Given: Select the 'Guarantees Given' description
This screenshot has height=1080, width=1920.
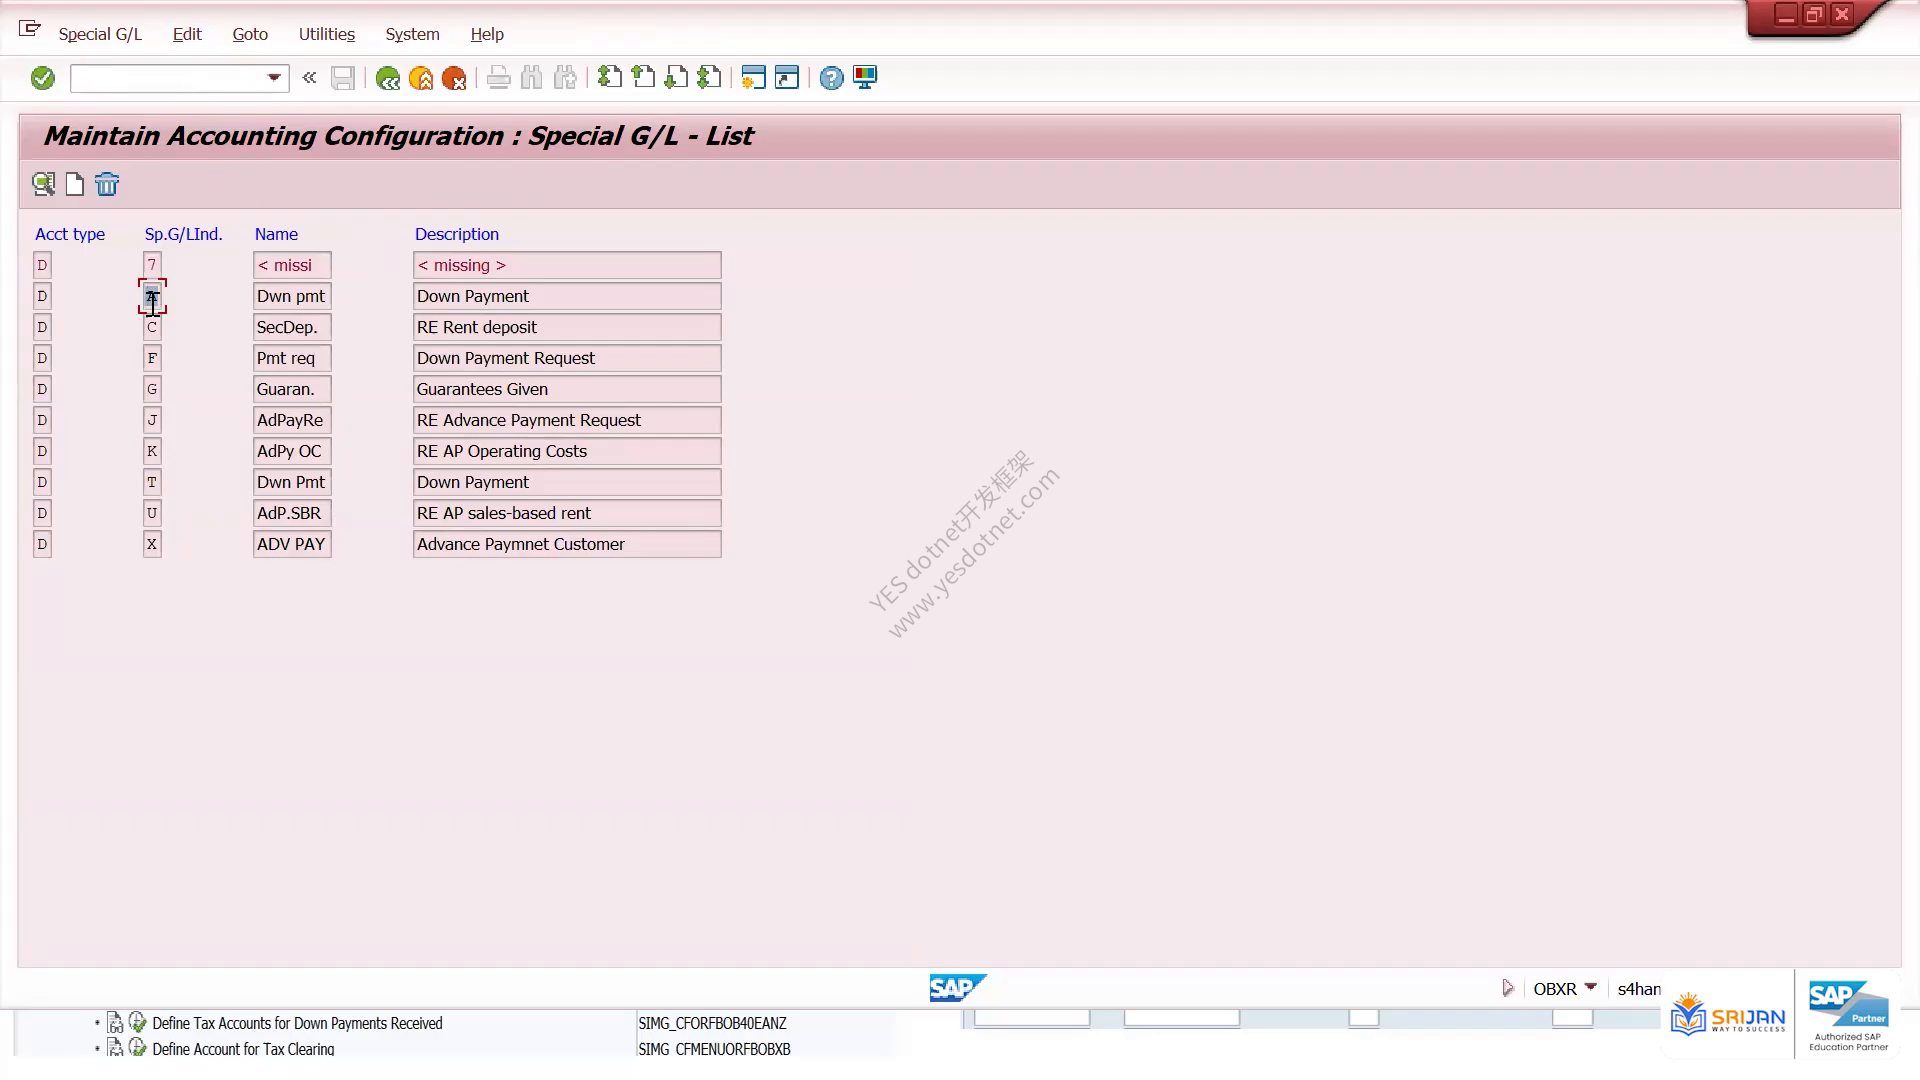Looking at the screenshot, I should pyautogui.click(x=567, y=389).
